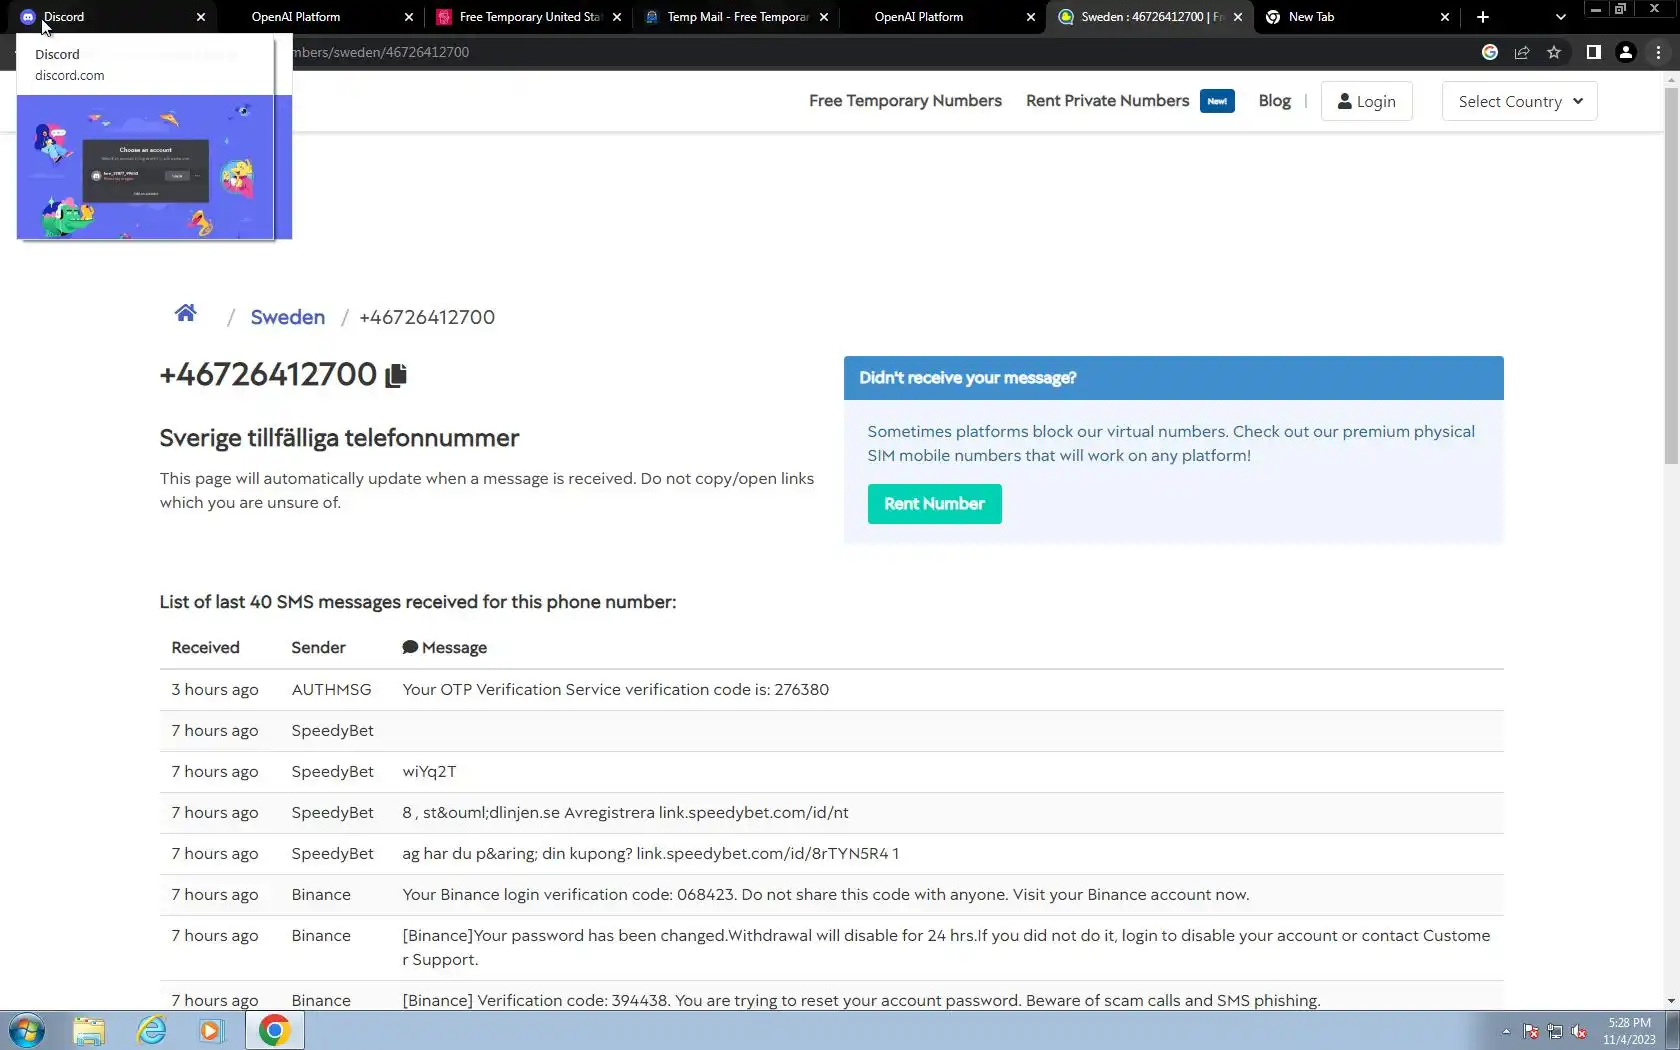
Task: Click the Google icon in the address bar
Action: [x=1490, y=52]
